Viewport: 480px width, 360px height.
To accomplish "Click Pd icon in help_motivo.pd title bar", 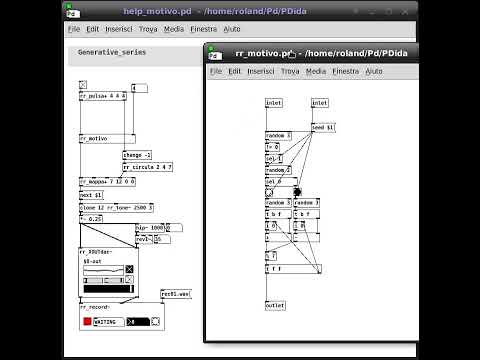I will coord(72,12).
